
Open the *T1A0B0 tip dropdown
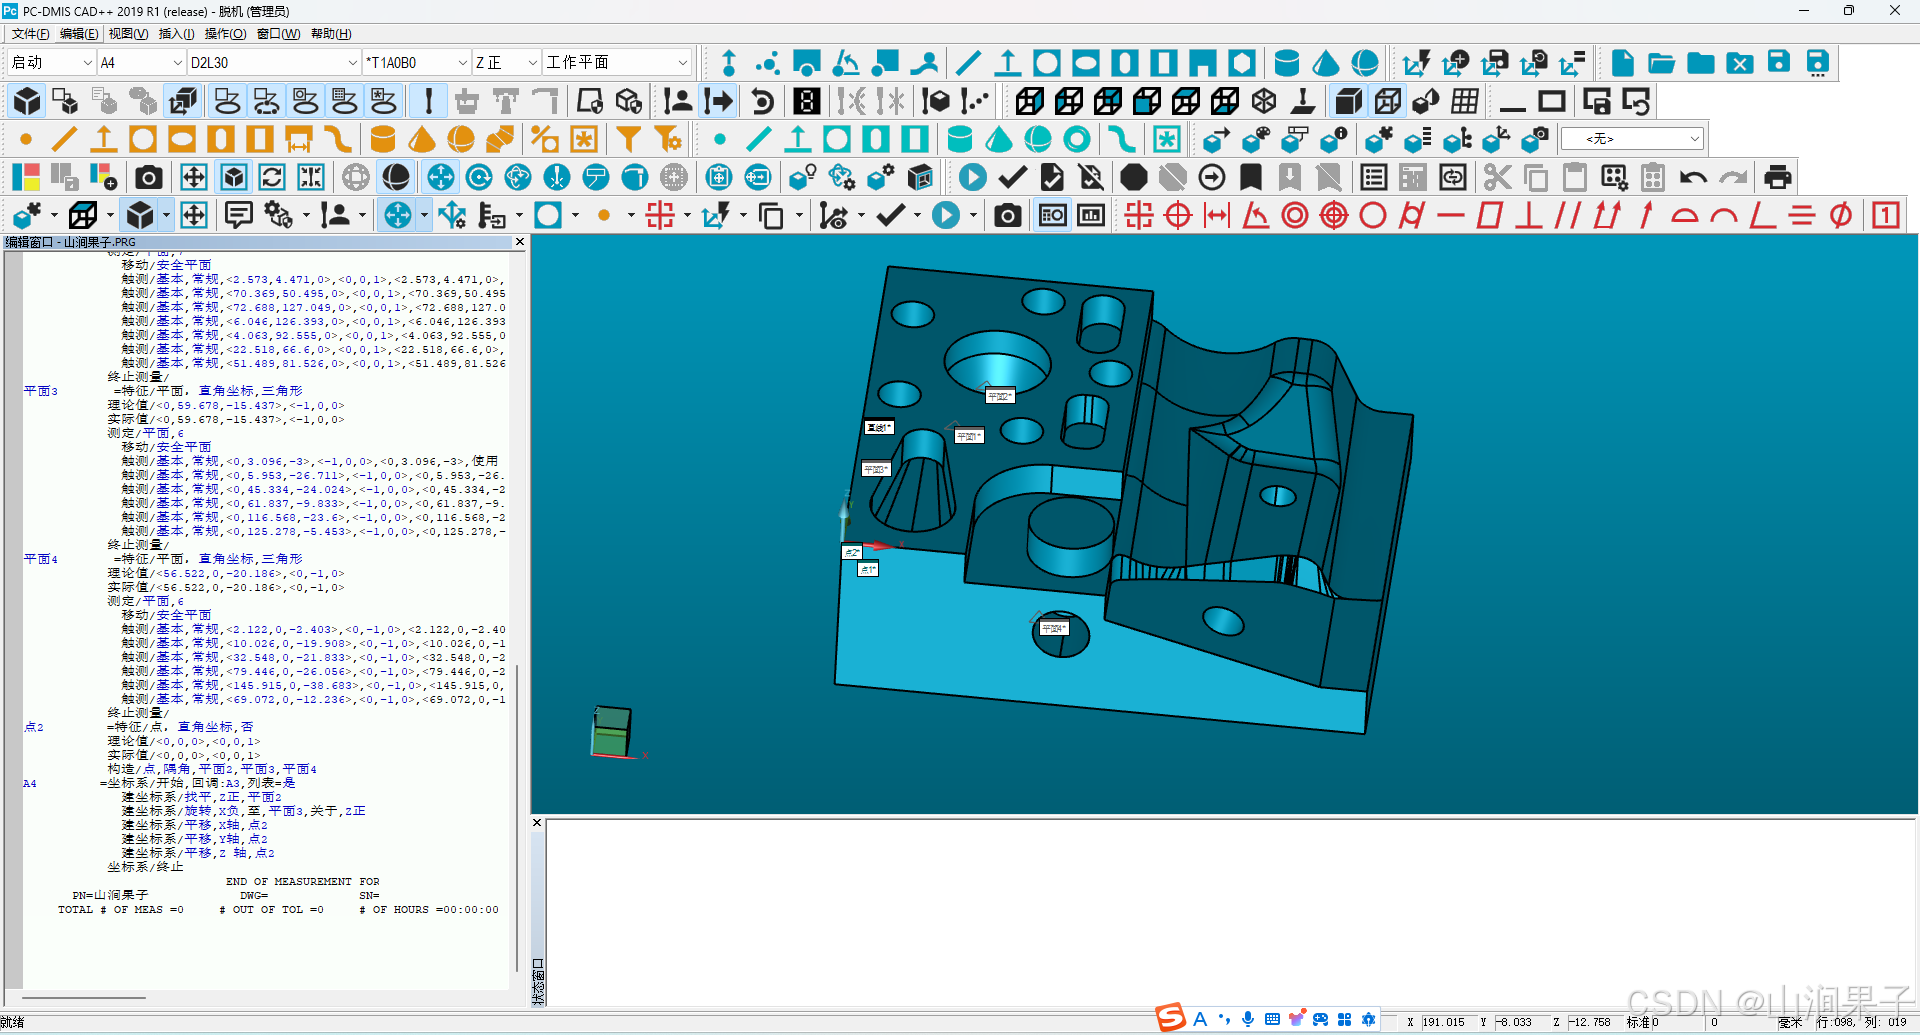click(x=462, y=63)
